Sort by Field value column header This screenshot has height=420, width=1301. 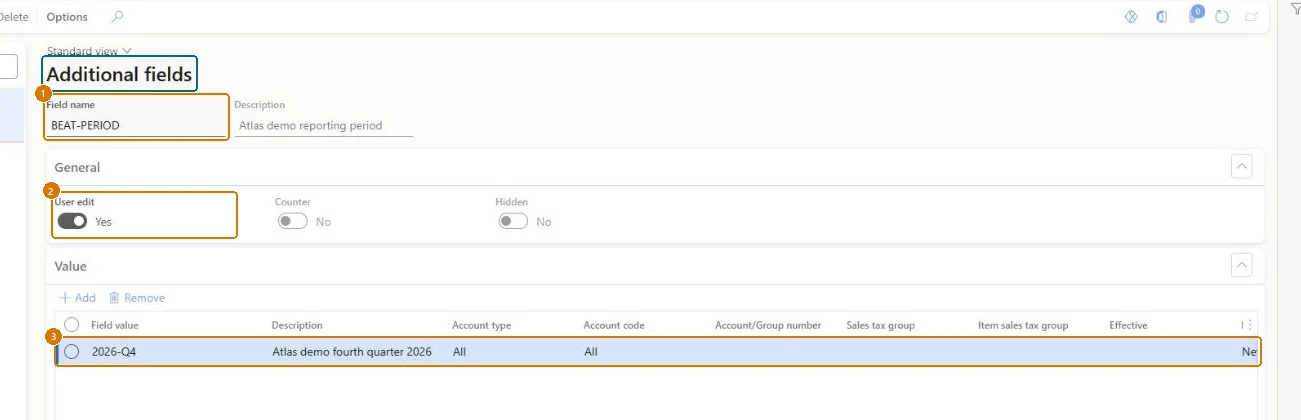pyautogui.click(x=115, y=325)
